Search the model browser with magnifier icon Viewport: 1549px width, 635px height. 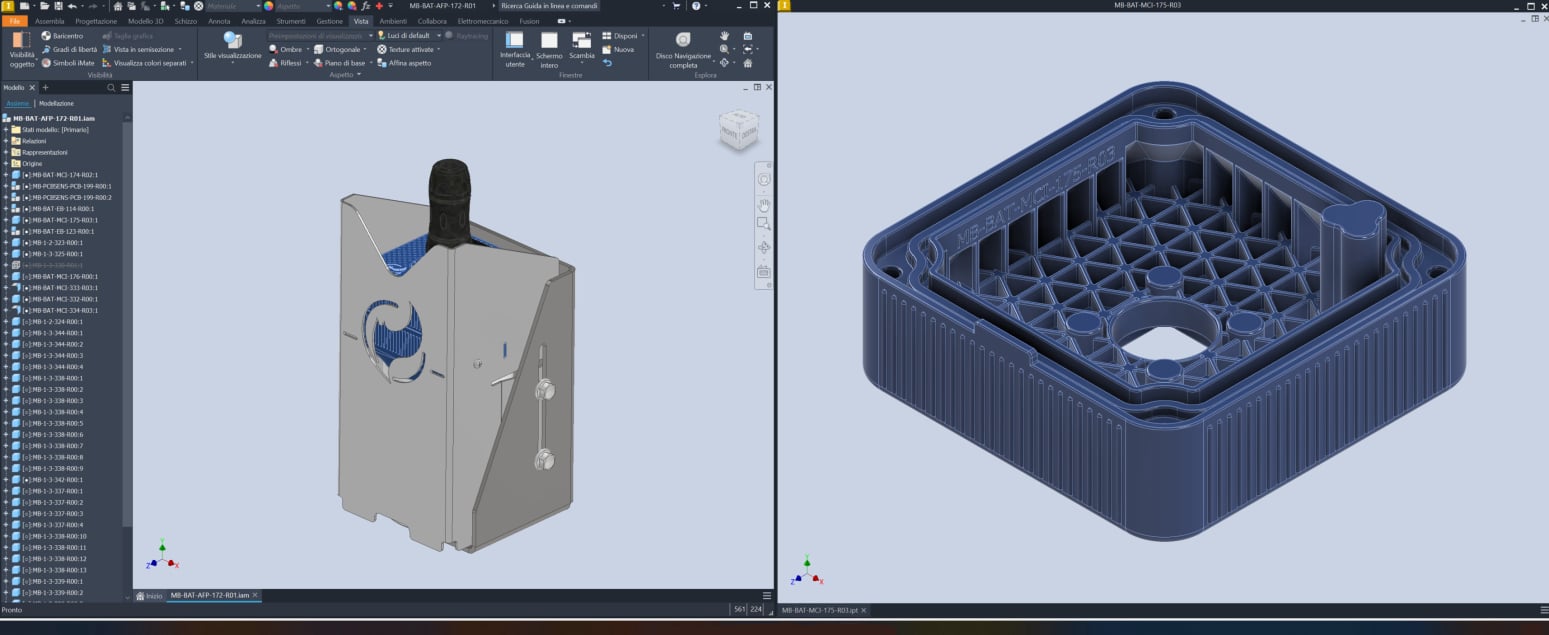pyautogui.click(x=111, y=88)
